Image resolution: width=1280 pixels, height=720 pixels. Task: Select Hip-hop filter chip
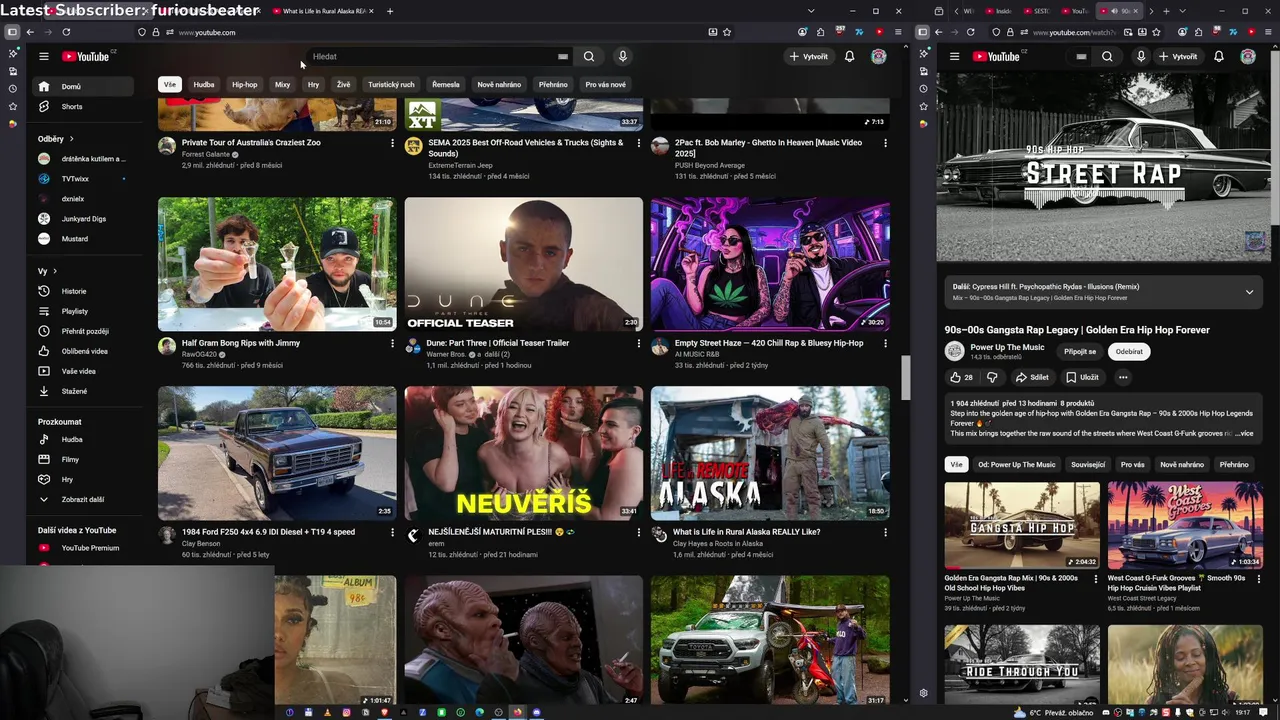[245, 85]
